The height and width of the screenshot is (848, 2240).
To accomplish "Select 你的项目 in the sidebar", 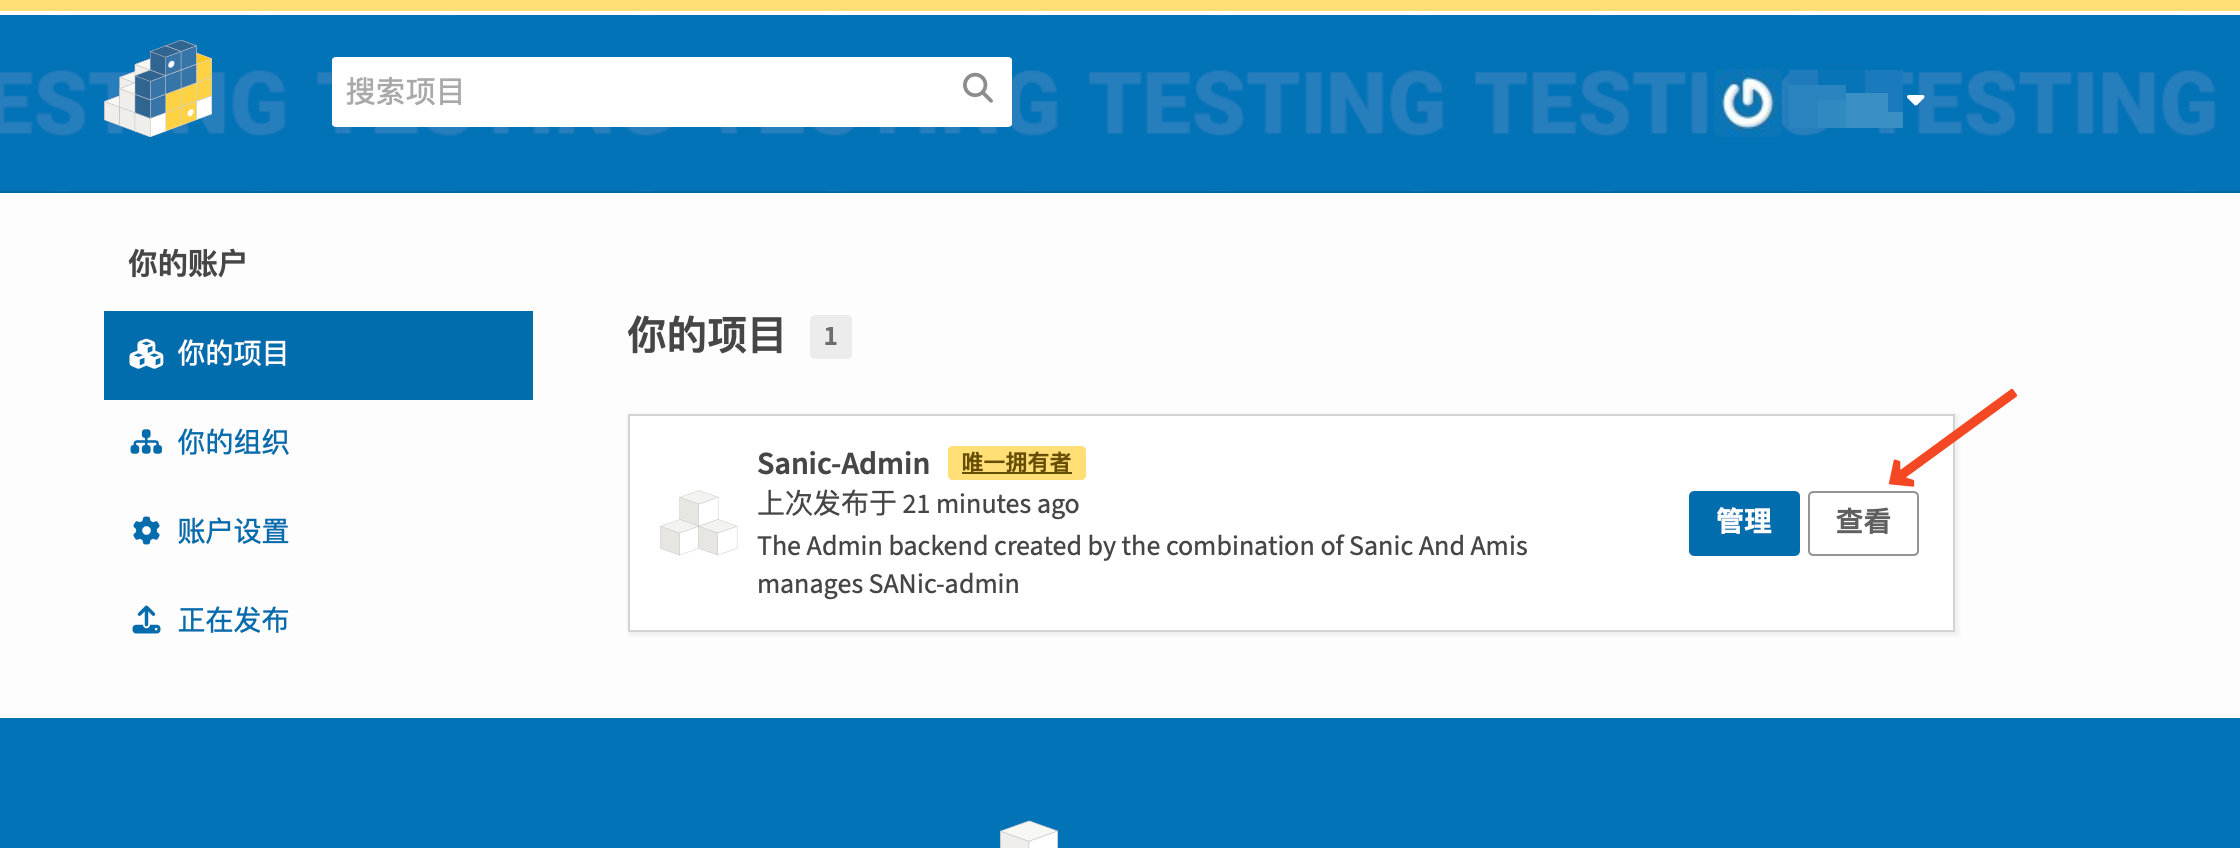I will tap(318, 355).
